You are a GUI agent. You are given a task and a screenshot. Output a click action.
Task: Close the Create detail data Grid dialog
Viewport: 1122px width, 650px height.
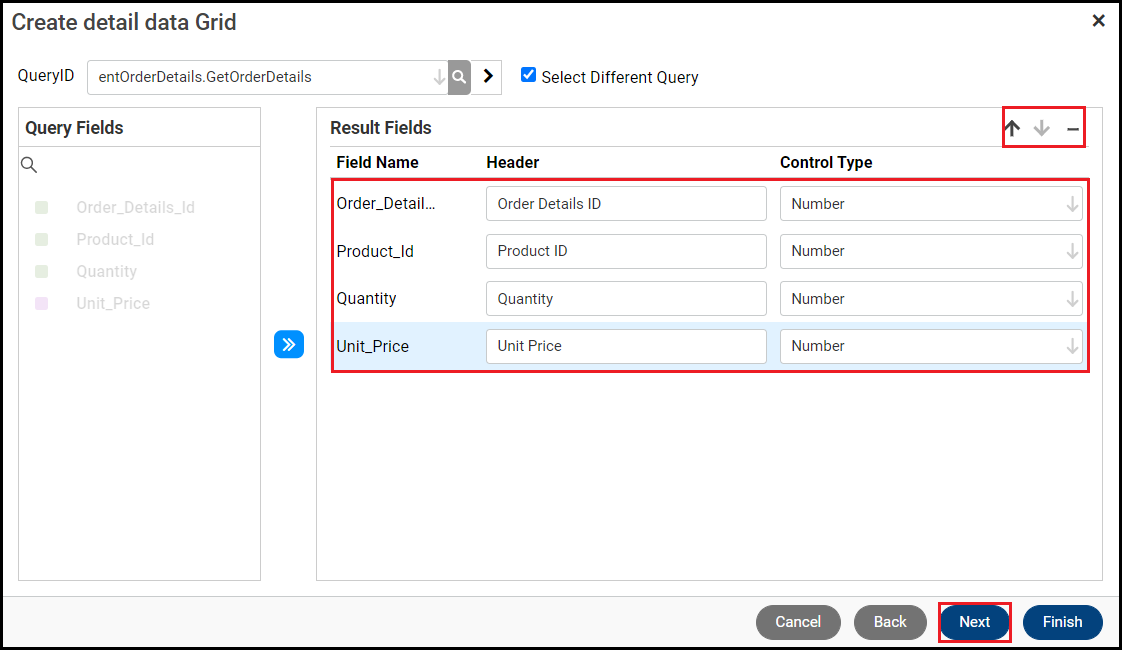(1098, 21)
